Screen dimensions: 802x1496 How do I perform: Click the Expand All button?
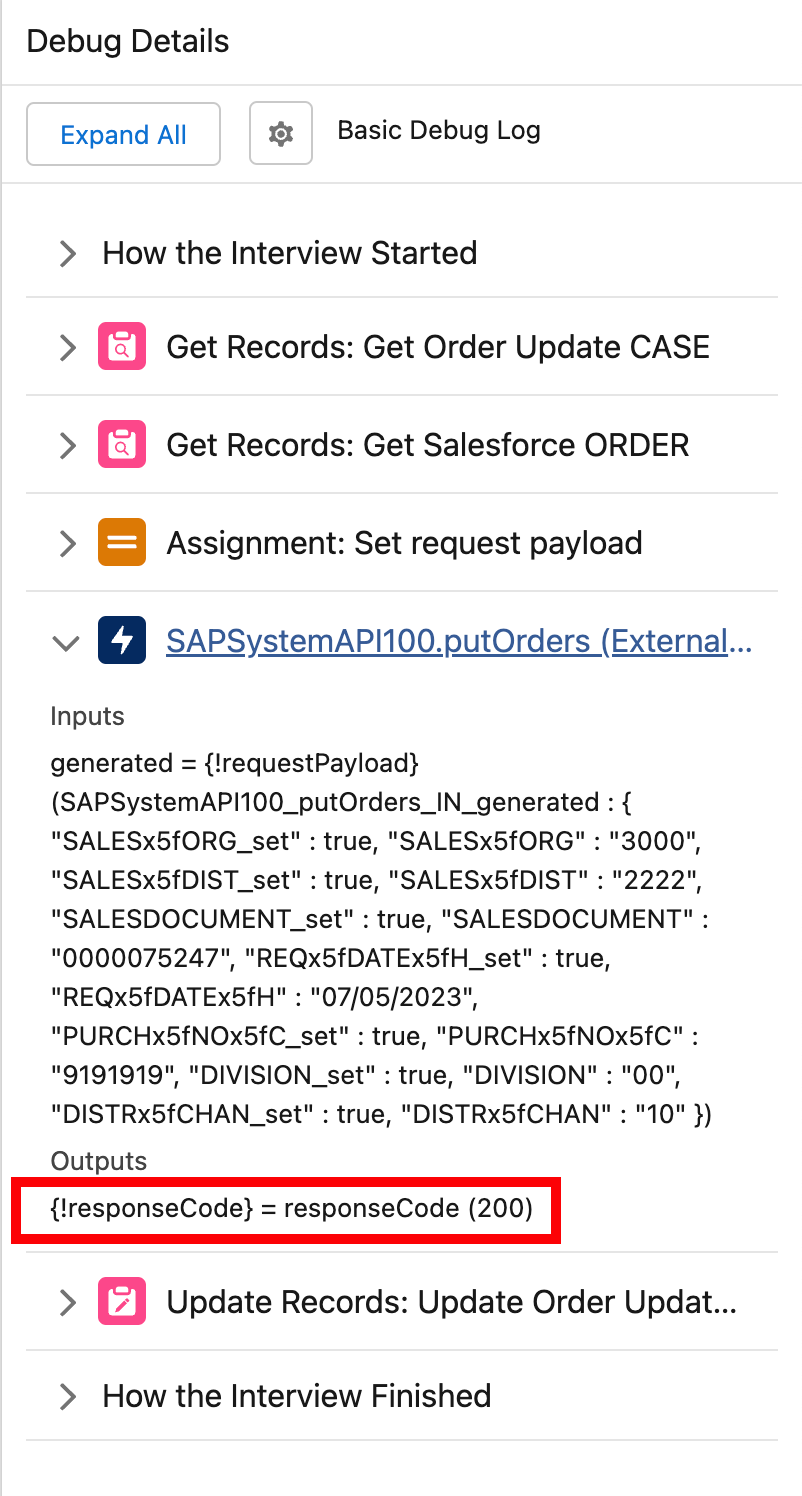(123, 134)
